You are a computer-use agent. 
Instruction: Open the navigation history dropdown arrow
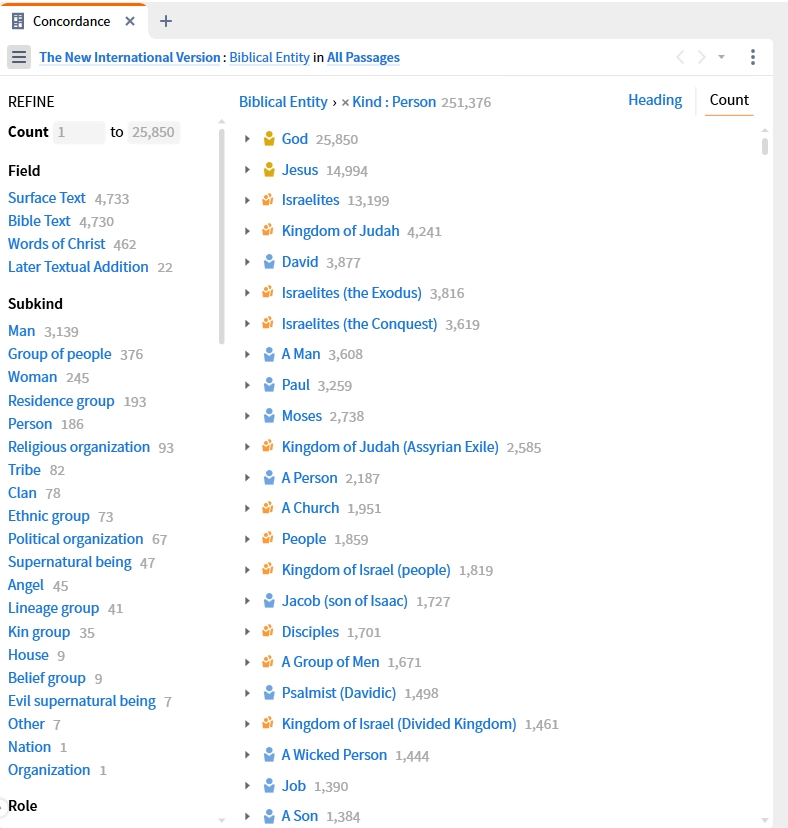tap(722, 57)
